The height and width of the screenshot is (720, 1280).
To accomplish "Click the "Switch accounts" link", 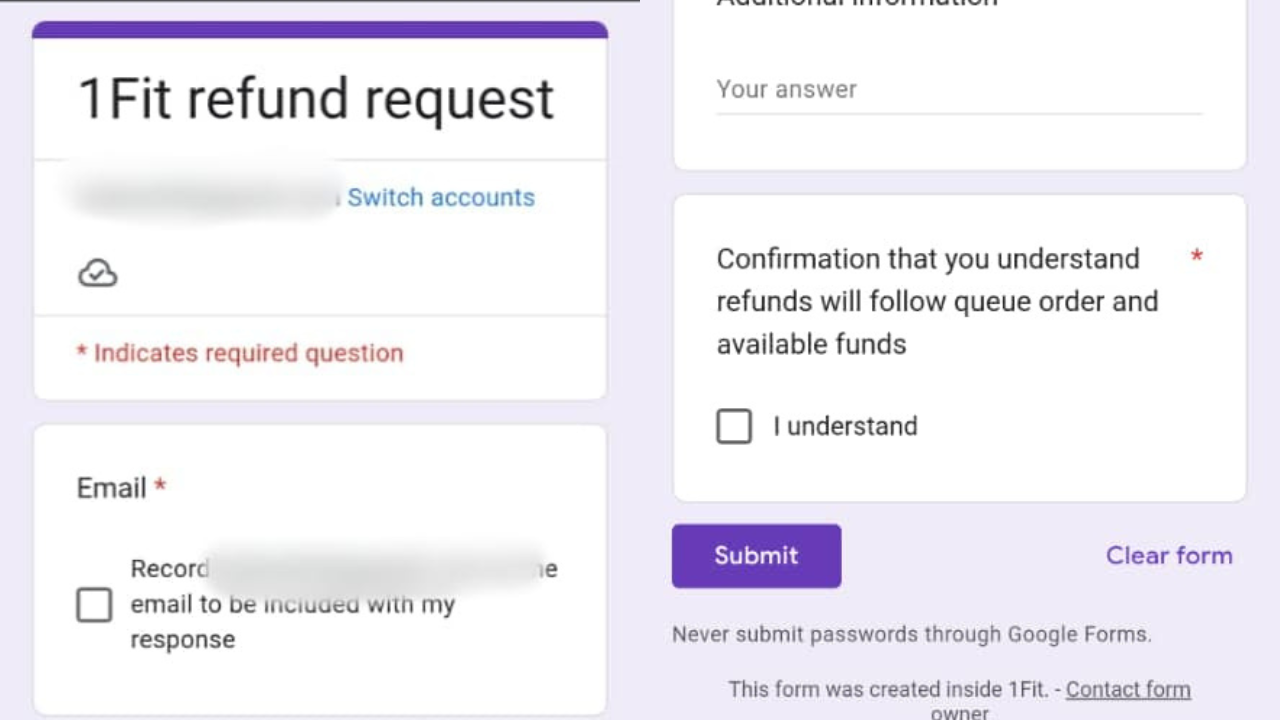I will [441, 197].
